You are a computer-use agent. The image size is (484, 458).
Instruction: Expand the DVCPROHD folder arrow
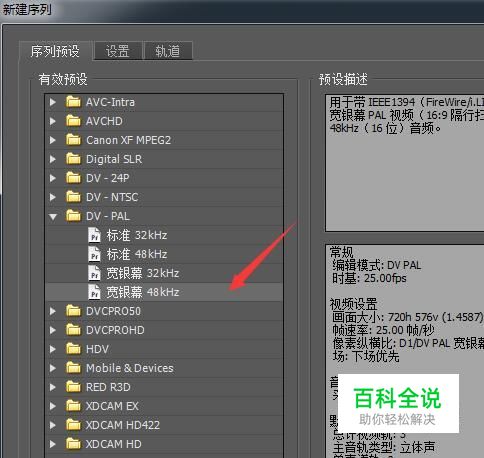(x=53, y=330)
